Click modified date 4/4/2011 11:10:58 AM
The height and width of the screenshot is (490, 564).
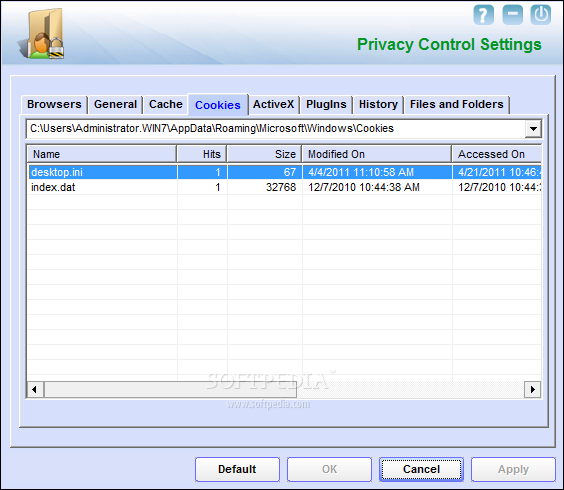click(361, 172)
